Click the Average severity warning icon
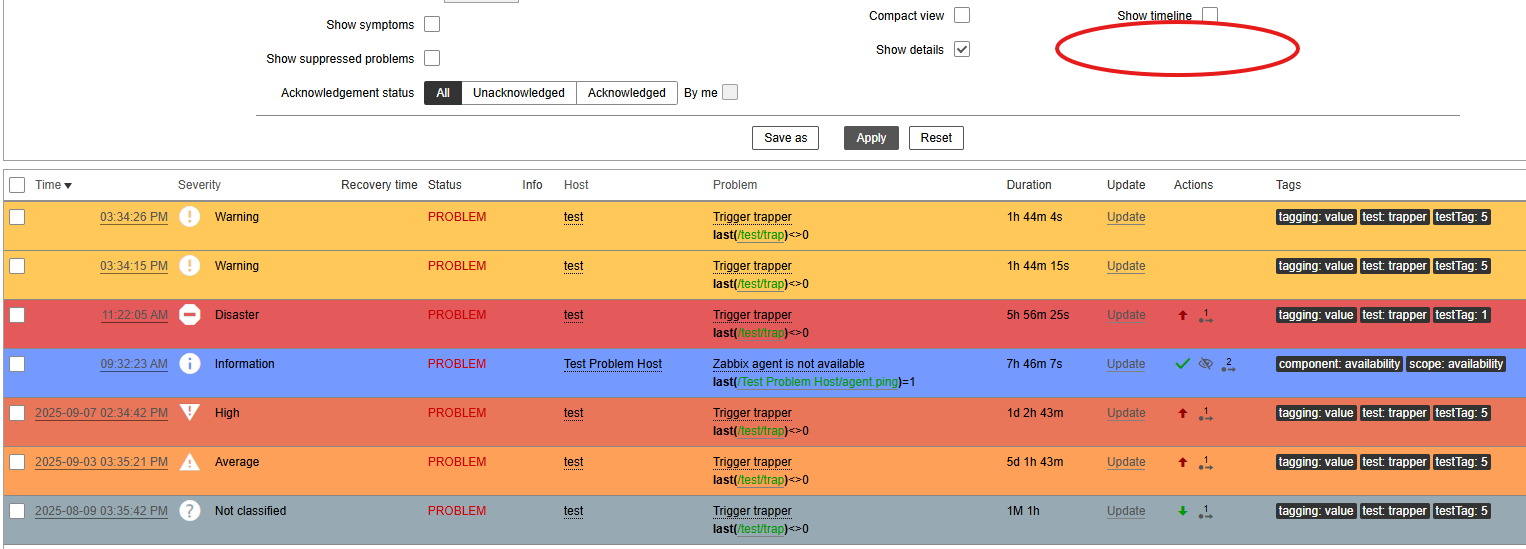 [189, 462]
